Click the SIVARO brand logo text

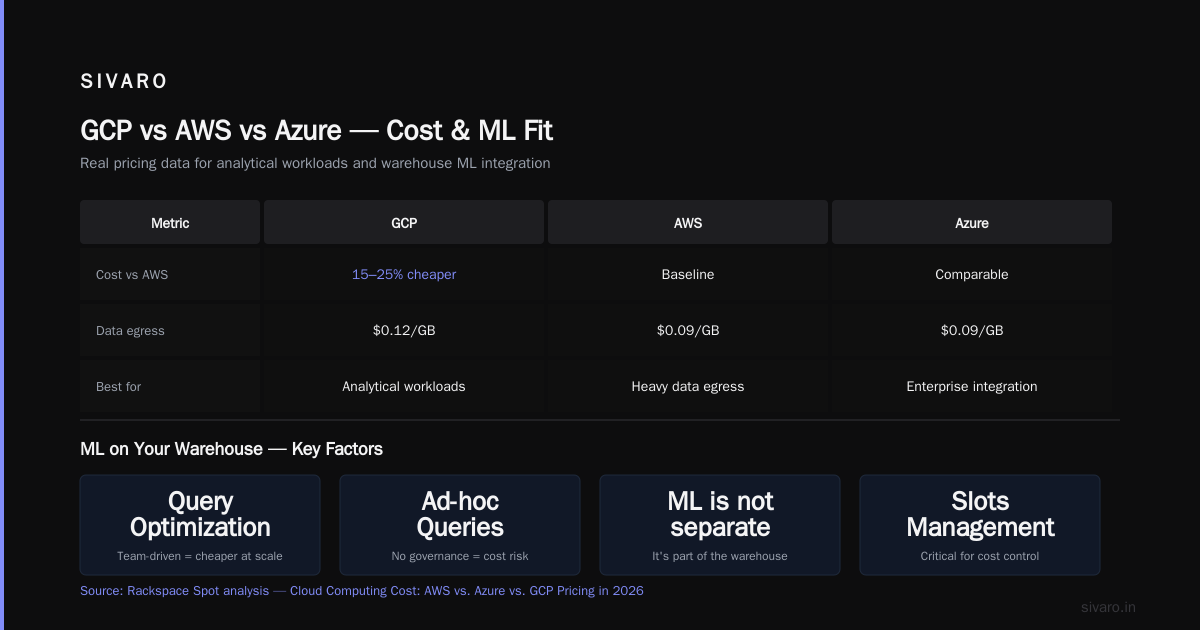pos(124,82)
